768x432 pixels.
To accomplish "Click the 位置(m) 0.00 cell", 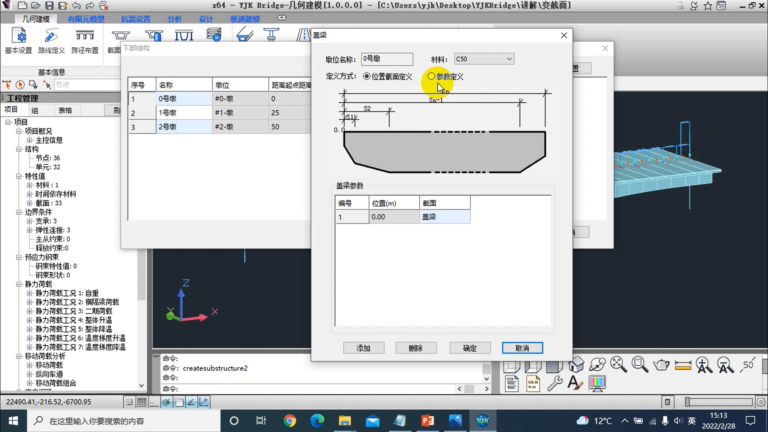I will [394, 216].
